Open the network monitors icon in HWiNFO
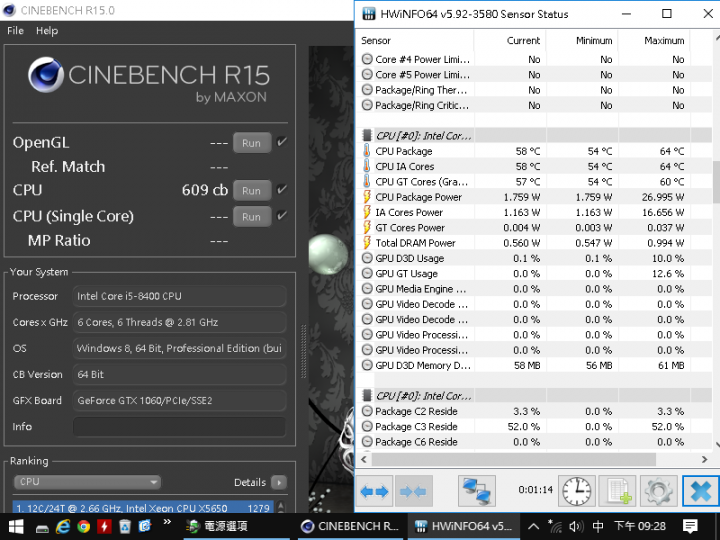The image size is (720, 540). (477, 491)
